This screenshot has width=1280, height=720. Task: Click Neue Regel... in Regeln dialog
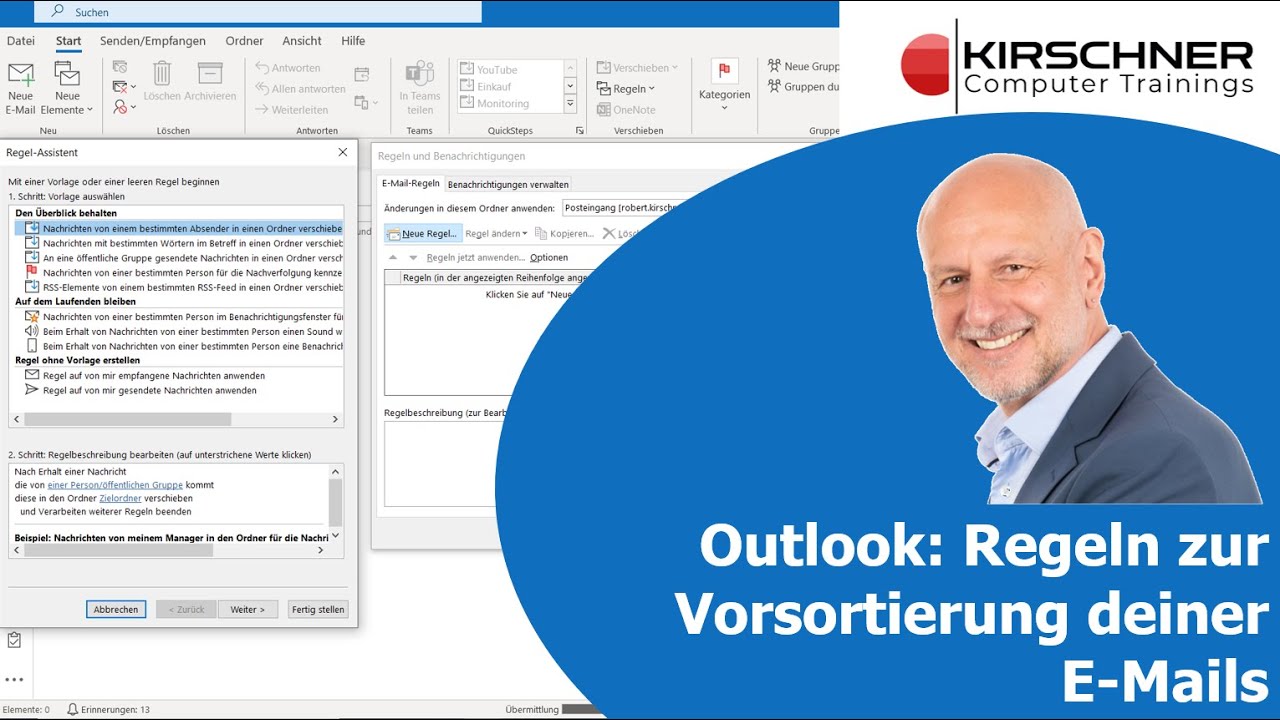coord(422,233)
